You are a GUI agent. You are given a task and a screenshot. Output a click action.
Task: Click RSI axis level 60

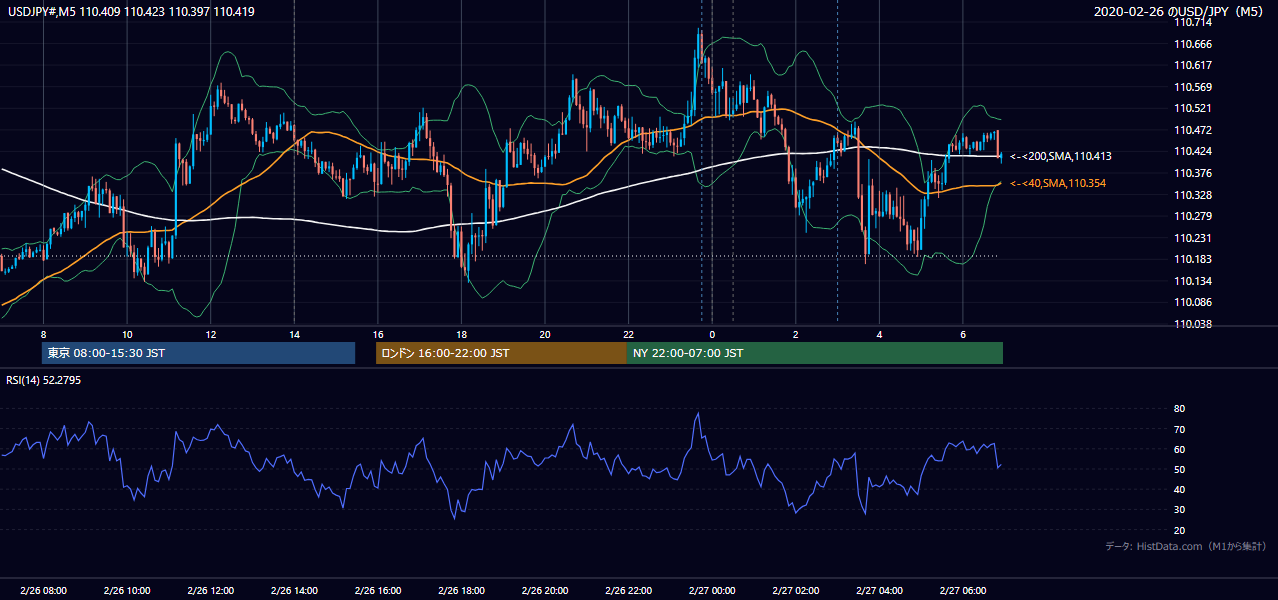[1179, 449]
